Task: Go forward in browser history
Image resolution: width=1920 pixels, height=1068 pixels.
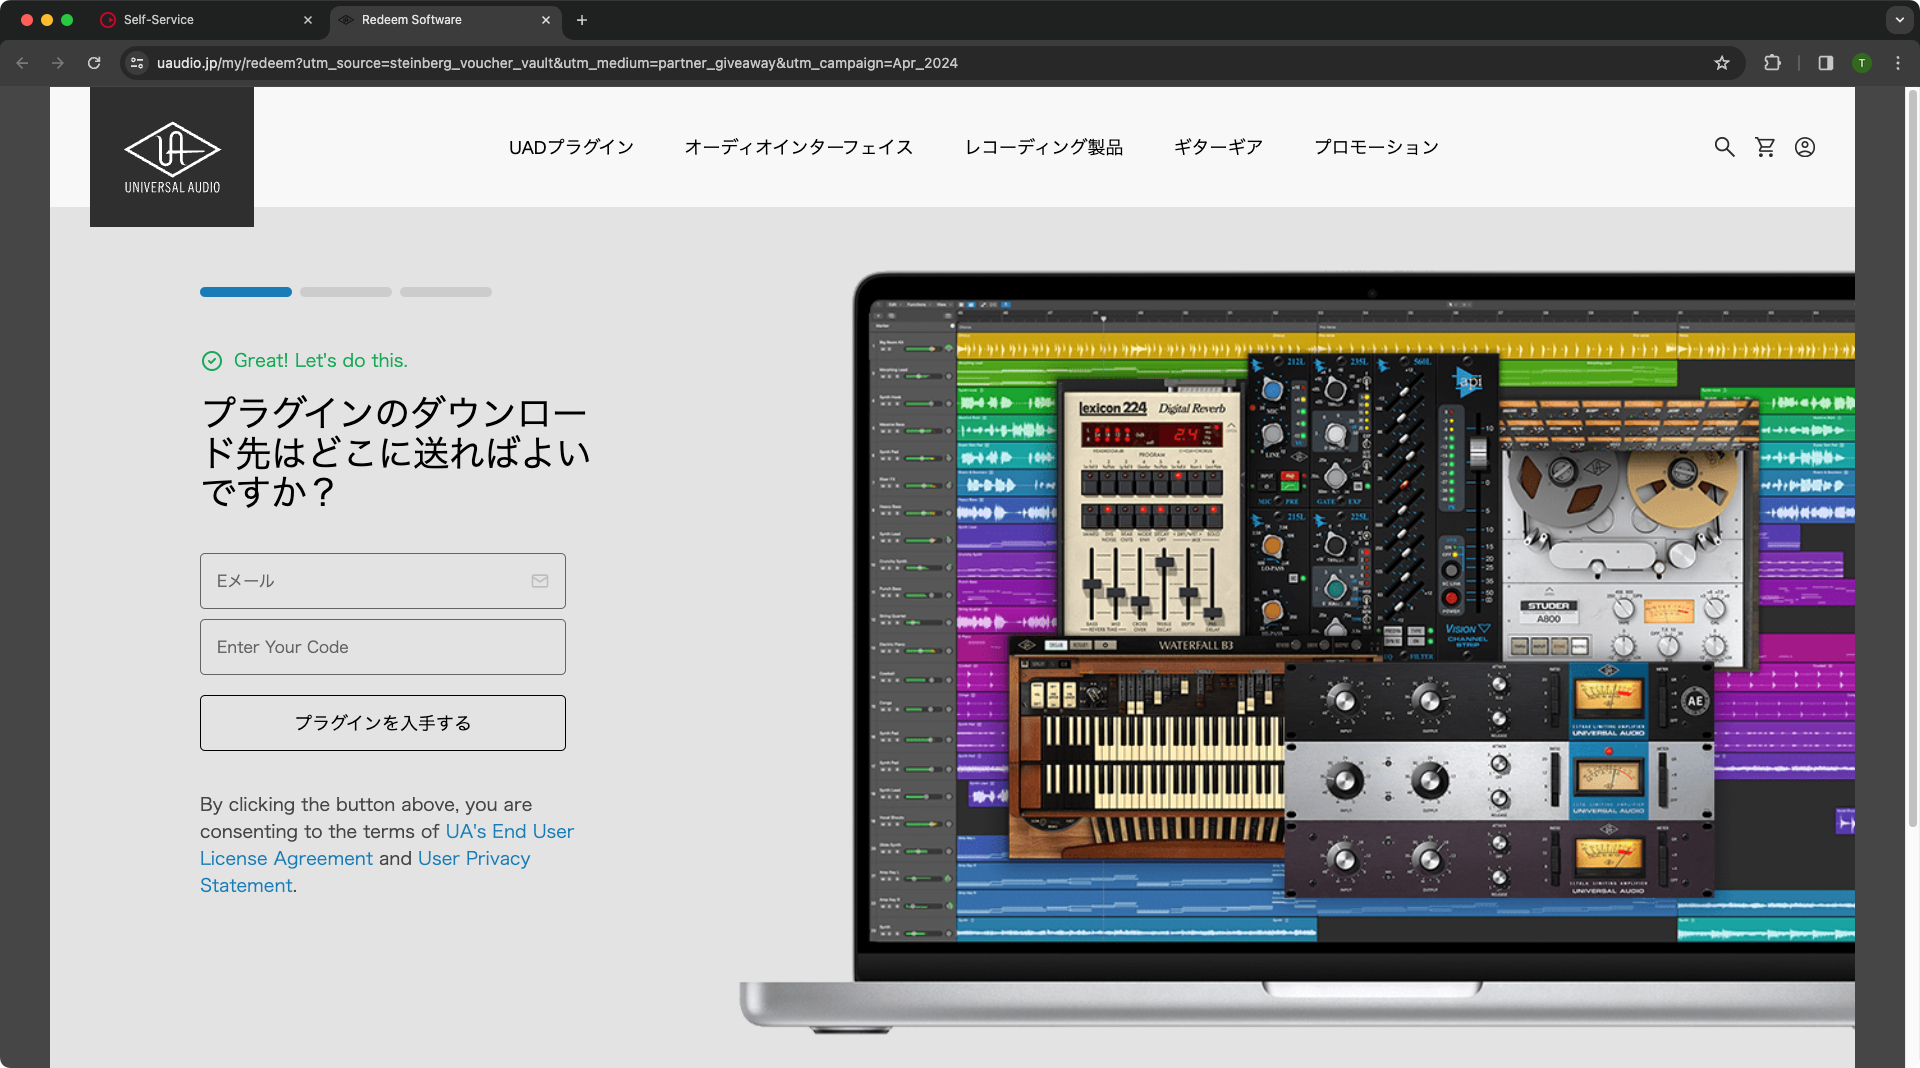Action: 58,63
